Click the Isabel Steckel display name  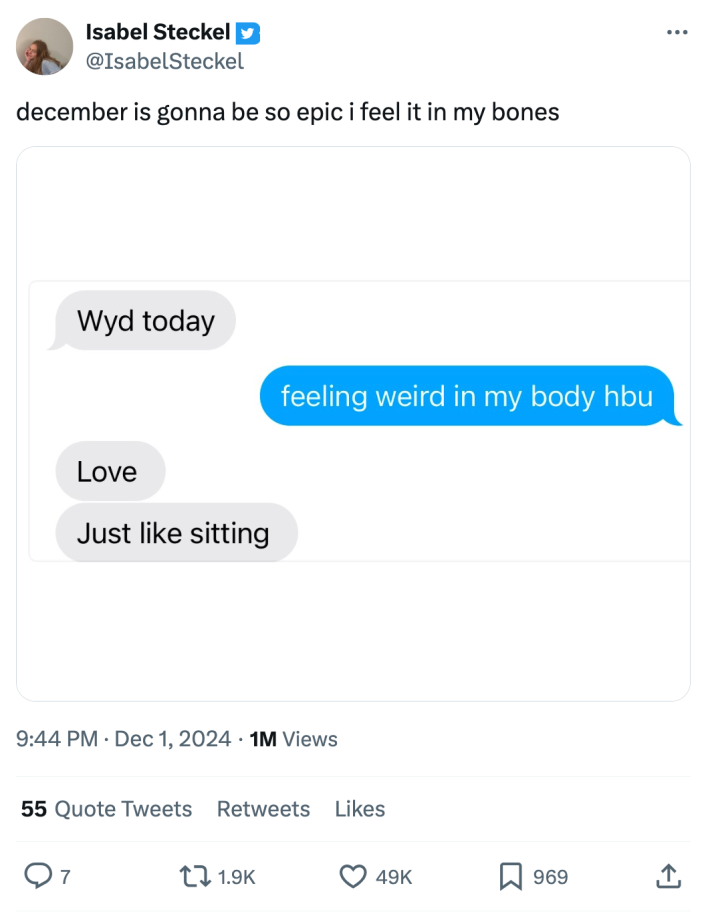[x=157, y=32]
